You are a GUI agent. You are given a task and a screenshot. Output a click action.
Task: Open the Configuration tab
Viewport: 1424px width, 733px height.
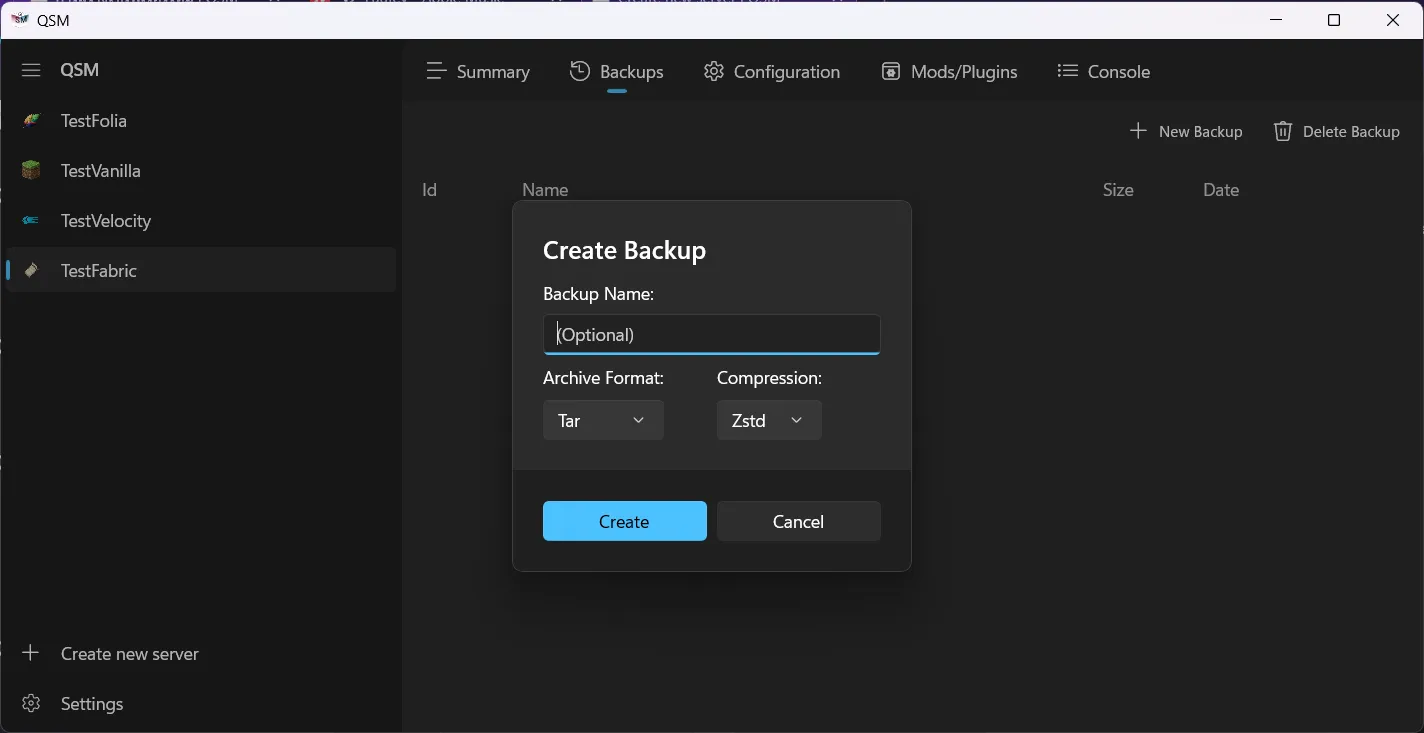point(772,72)
